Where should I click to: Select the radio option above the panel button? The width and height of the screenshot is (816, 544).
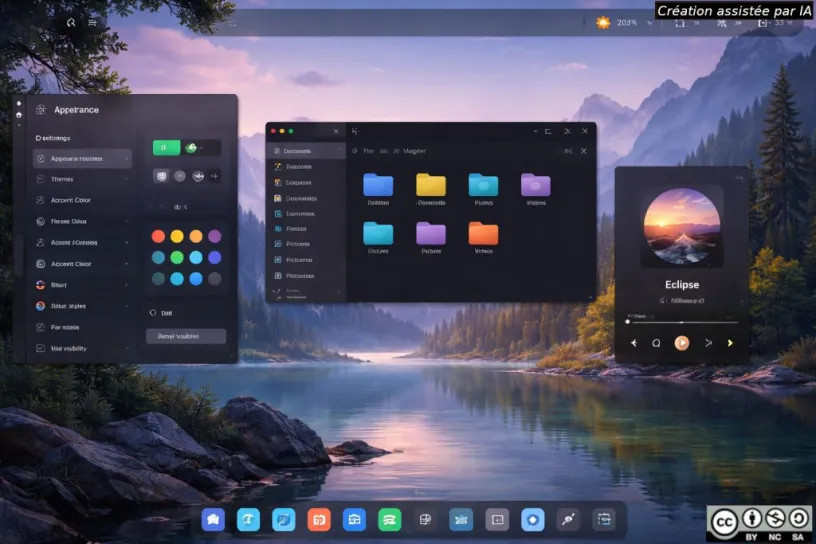pyautogui.click(x=153, y=312)
